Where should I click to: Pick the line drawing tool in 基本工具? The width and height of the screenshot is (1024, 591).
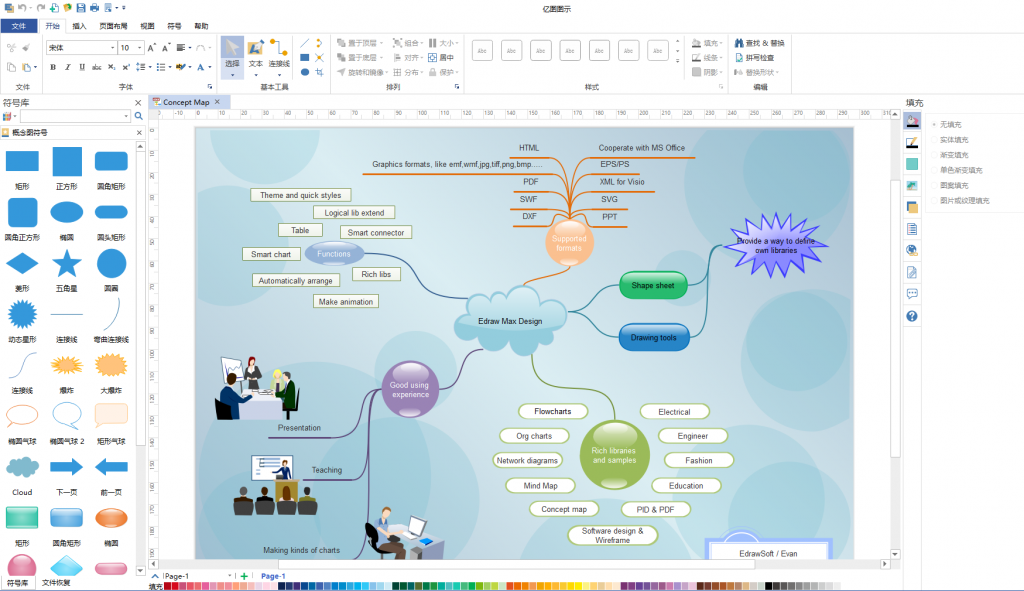click(305, 43)
